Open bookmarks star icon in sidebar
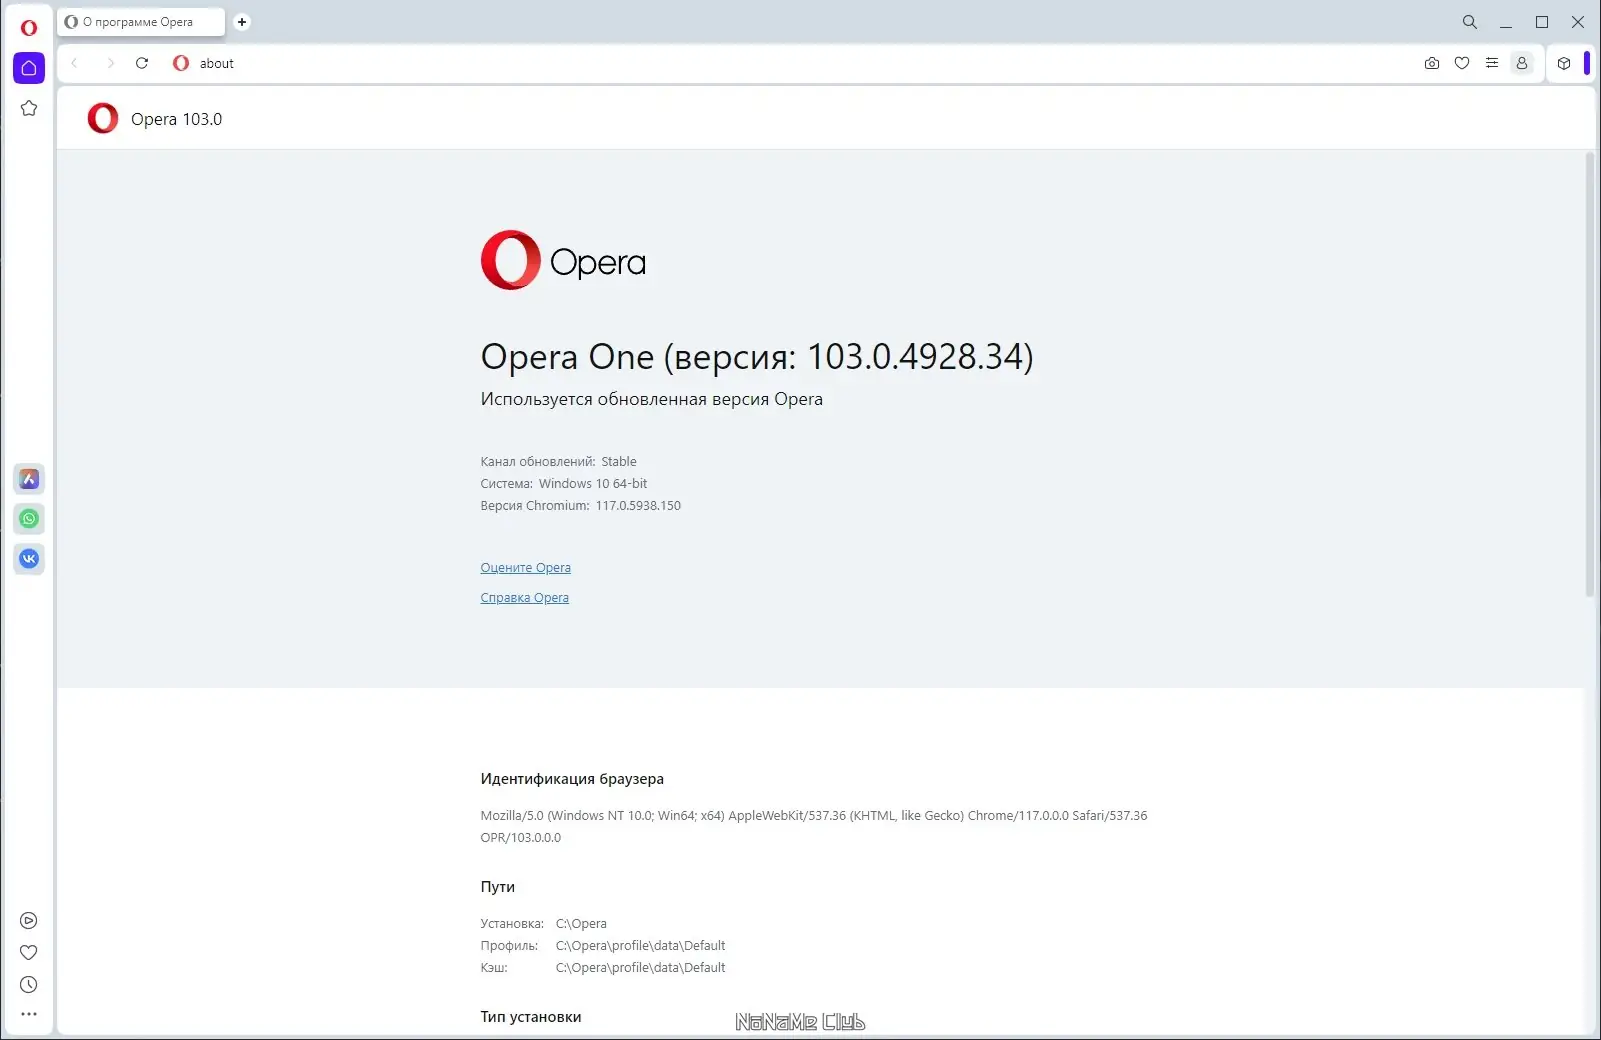The height and width of the screenshot is (1040, 1601). point(29,108)
